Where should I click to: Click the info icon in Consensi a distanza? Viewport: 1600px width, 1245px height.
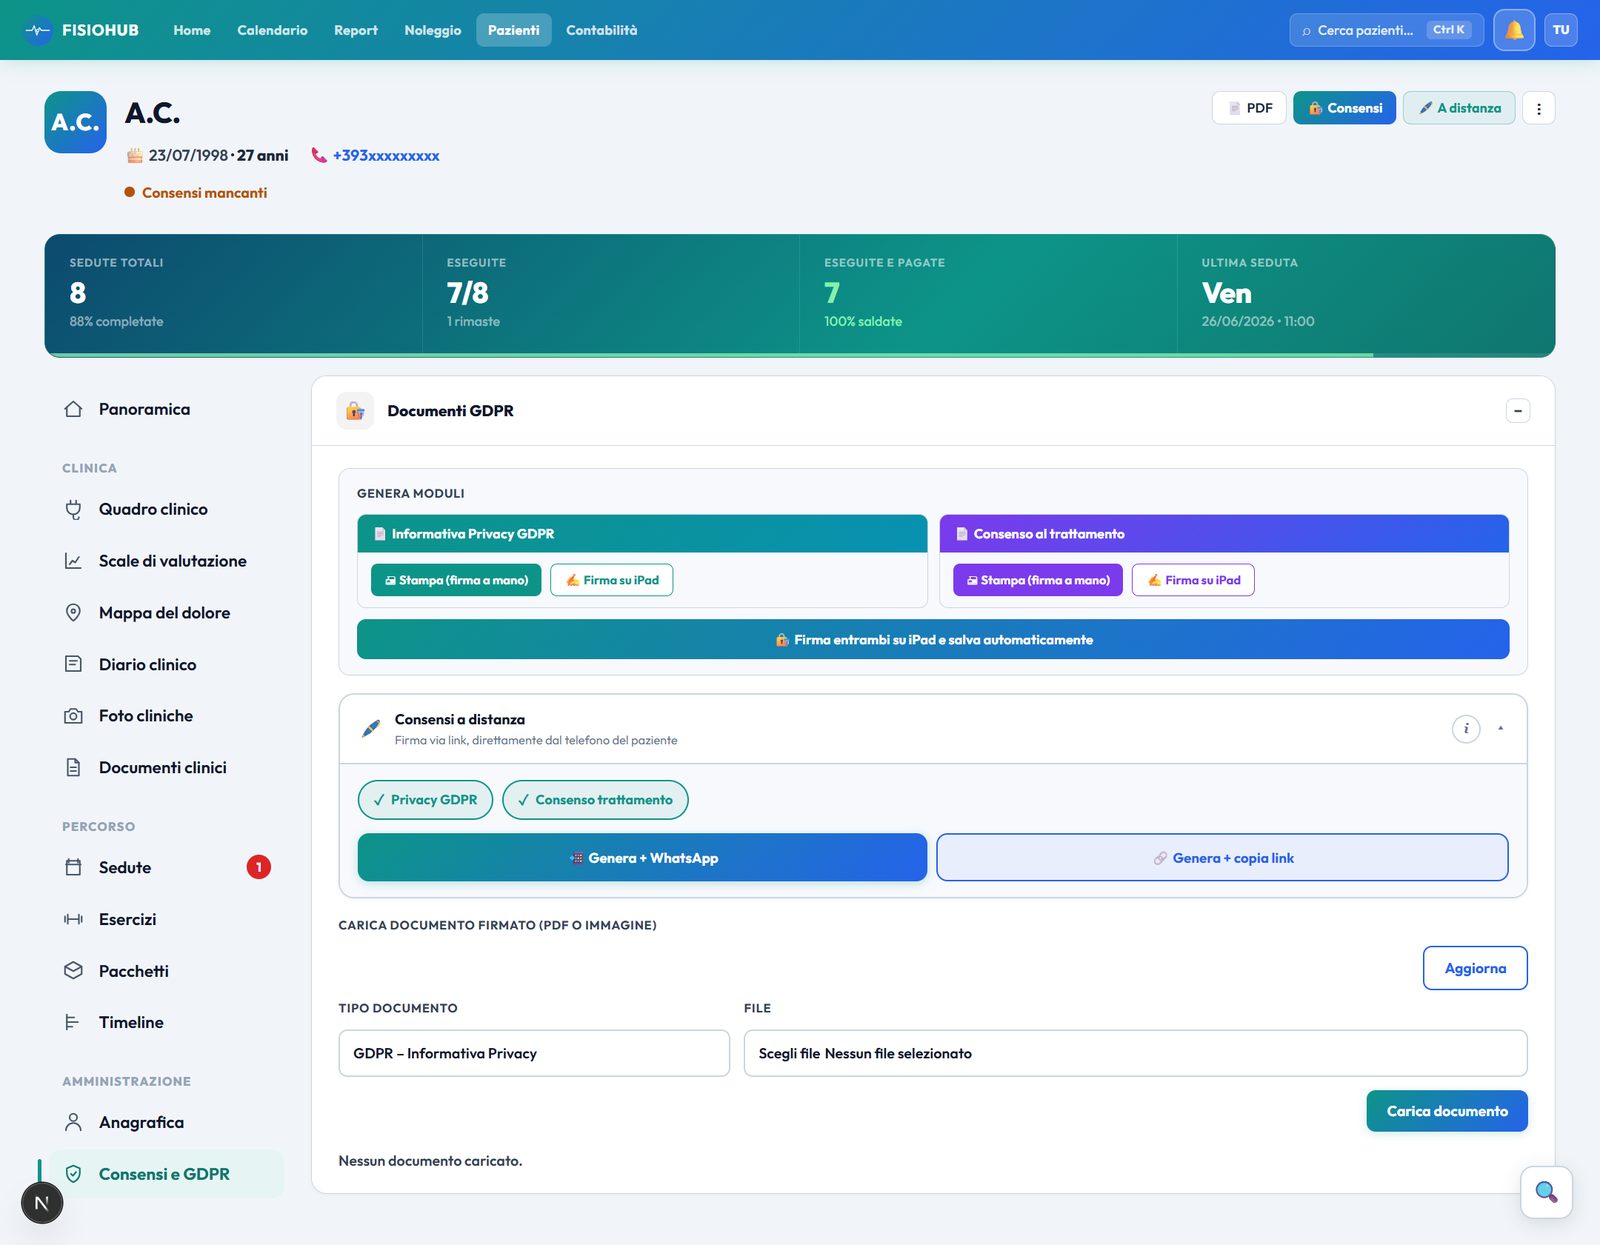pos(1466,729)
